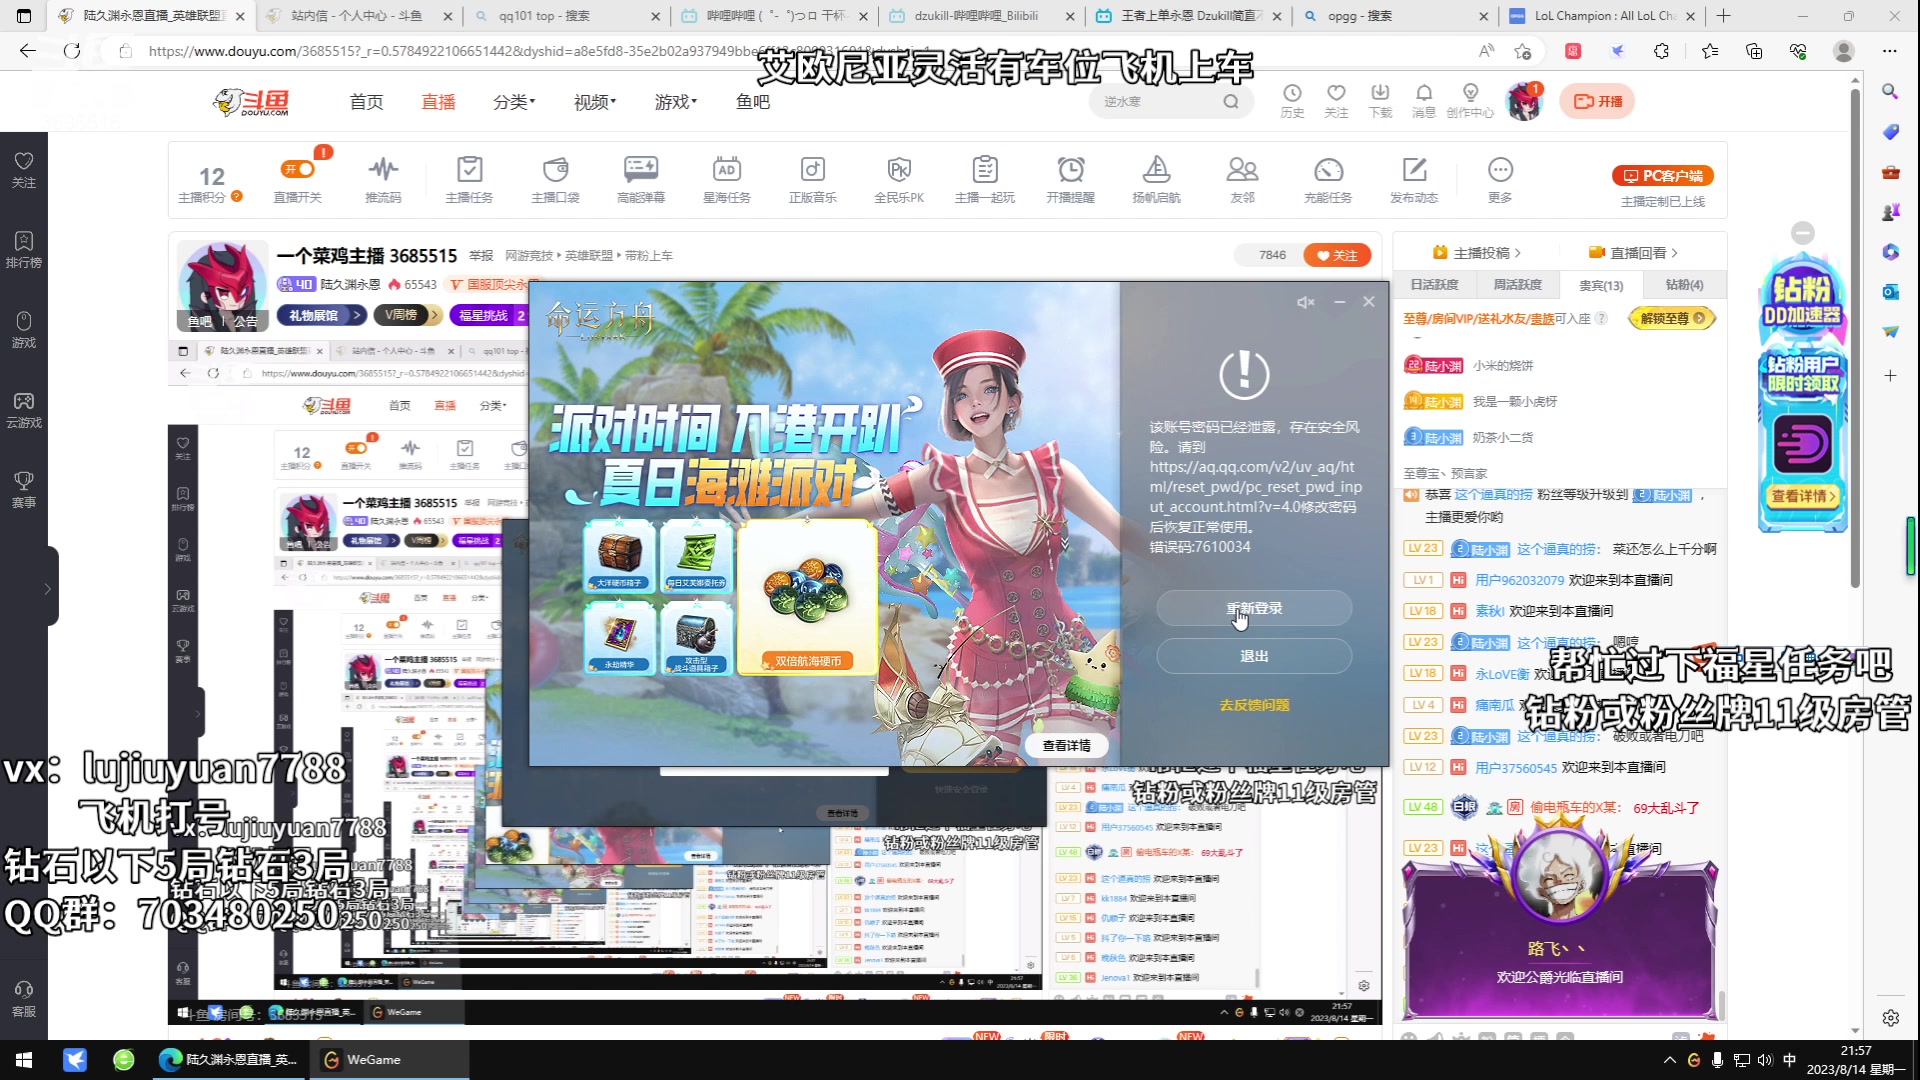The height and width of the screenshot is (1080, 1920).
Task: Select 双倍航海硬币 reward card
Action: 808,596
